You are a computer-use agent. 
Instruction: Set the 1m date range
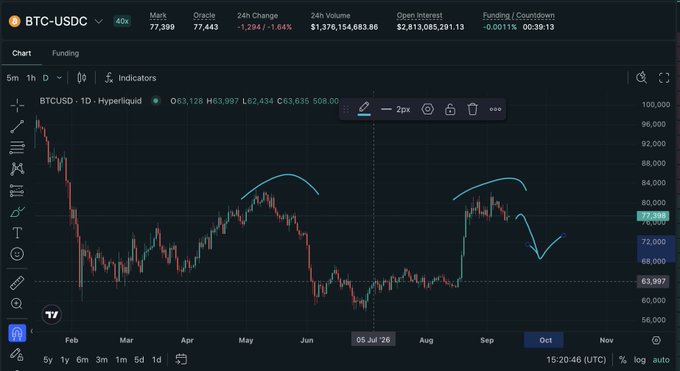tap(121, 360)
